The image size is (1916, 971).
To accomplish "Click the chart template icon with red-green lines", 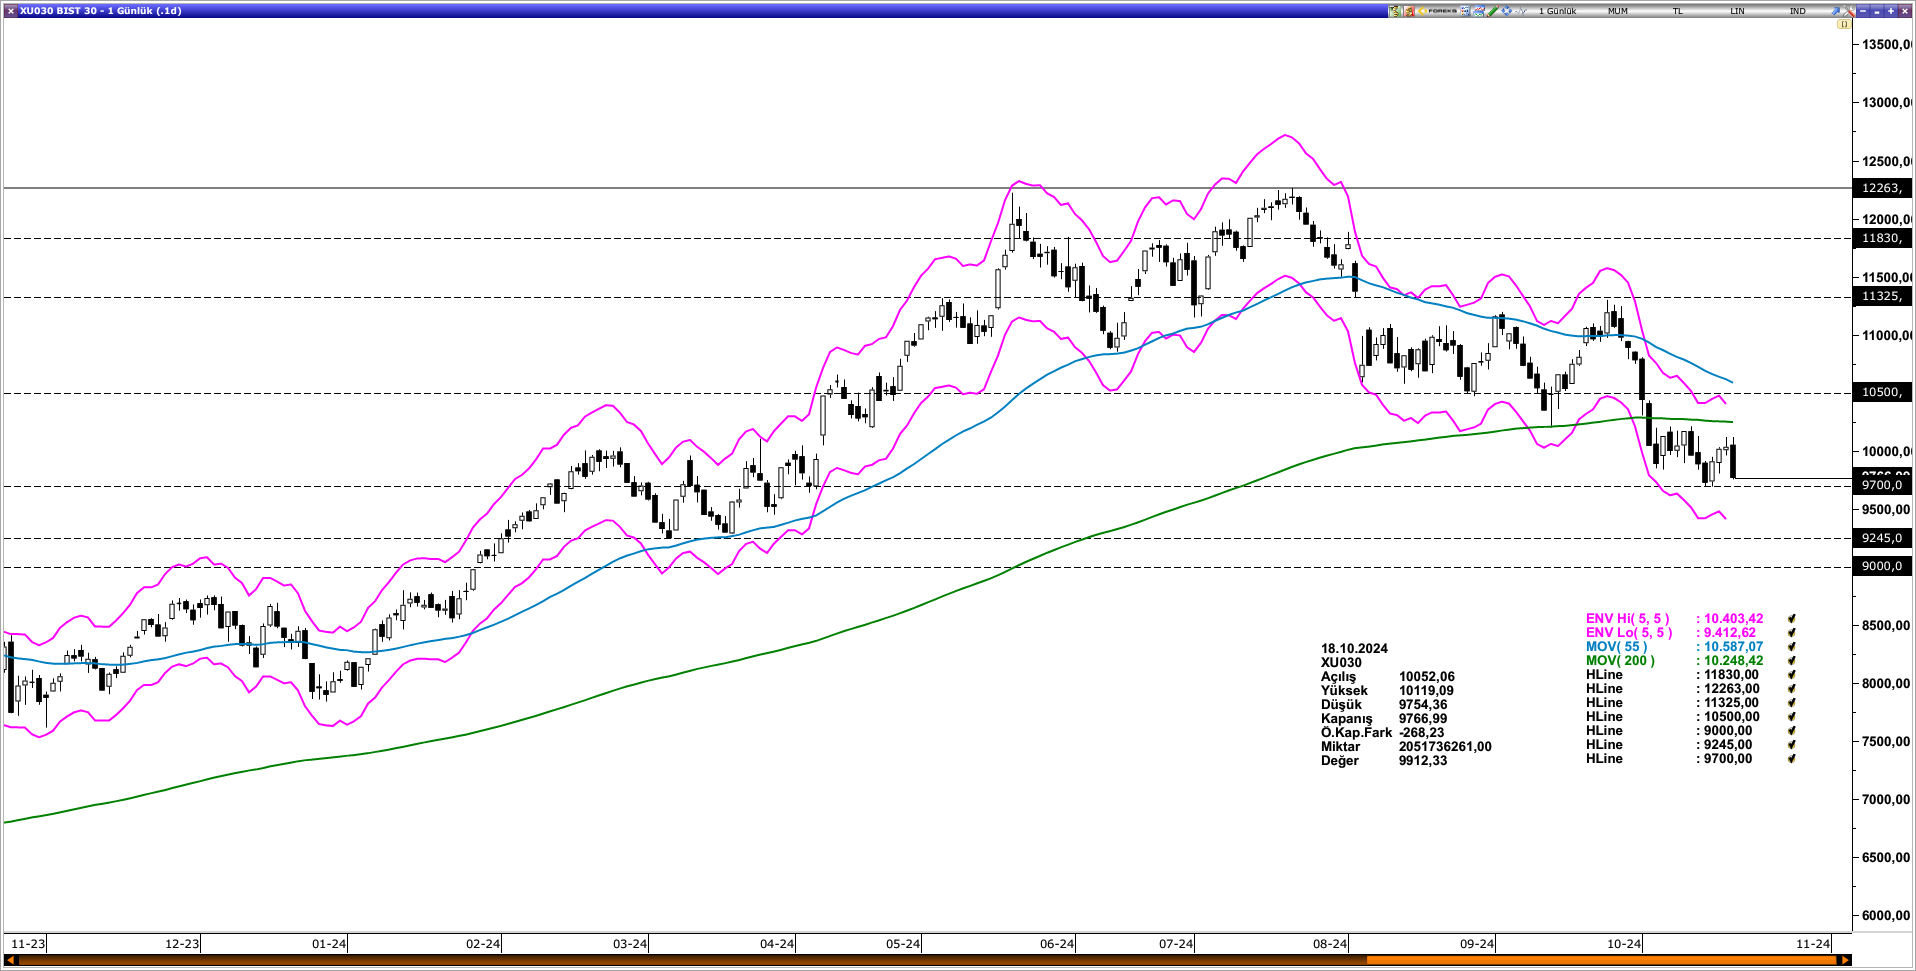I will 1479,11.
